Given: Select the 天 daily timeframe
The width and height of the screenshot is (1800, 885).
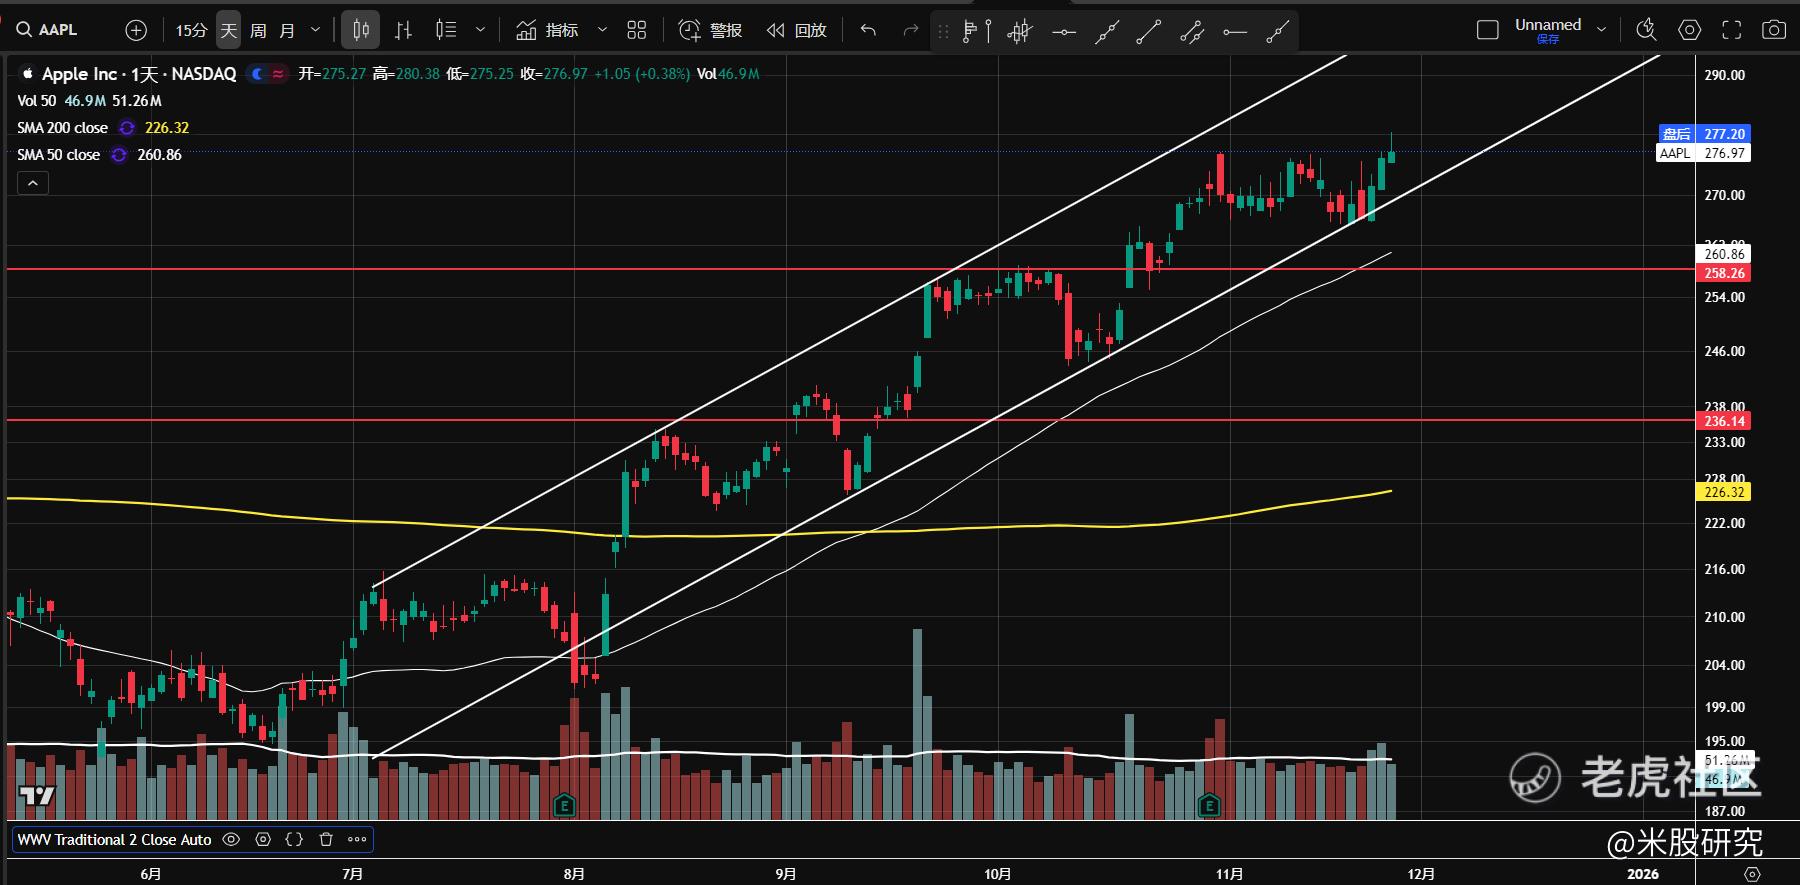Looking at the screenshot, I should pos(229,31).
